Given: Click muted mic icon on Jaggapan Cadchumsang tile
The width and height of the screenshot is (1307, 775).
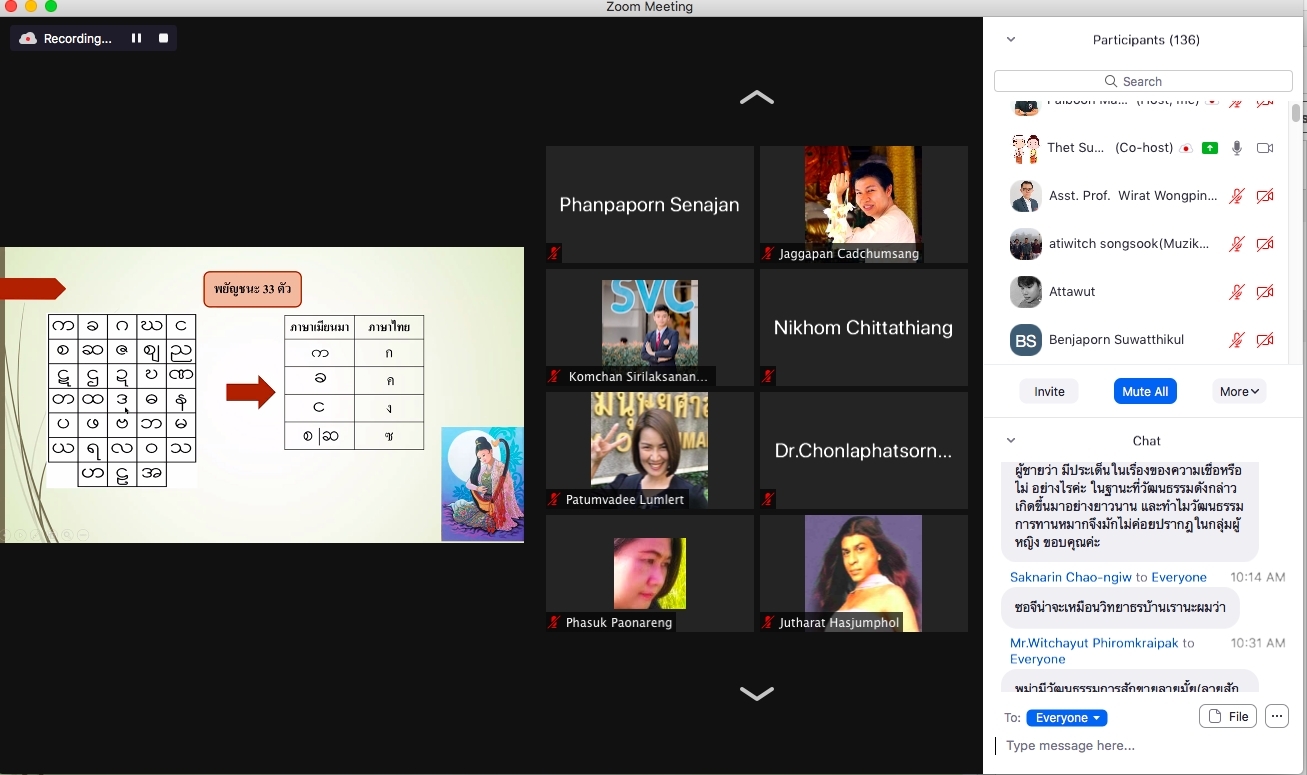Looking at the screenshot, I should (x=768, y=254).
